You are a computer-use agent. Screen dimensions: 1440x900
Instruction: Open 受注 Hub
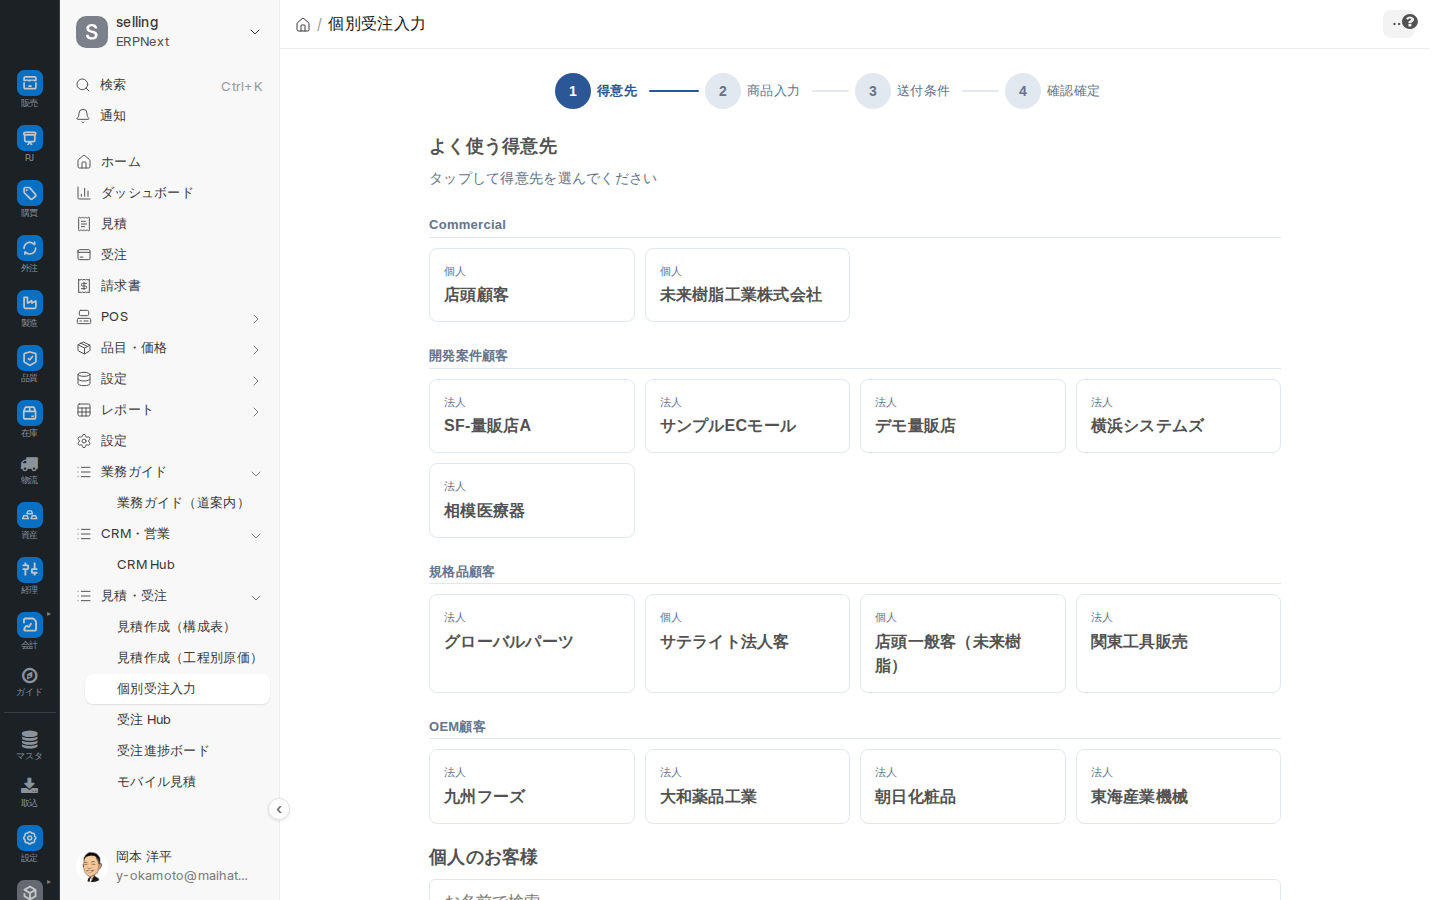coord(177,720)
